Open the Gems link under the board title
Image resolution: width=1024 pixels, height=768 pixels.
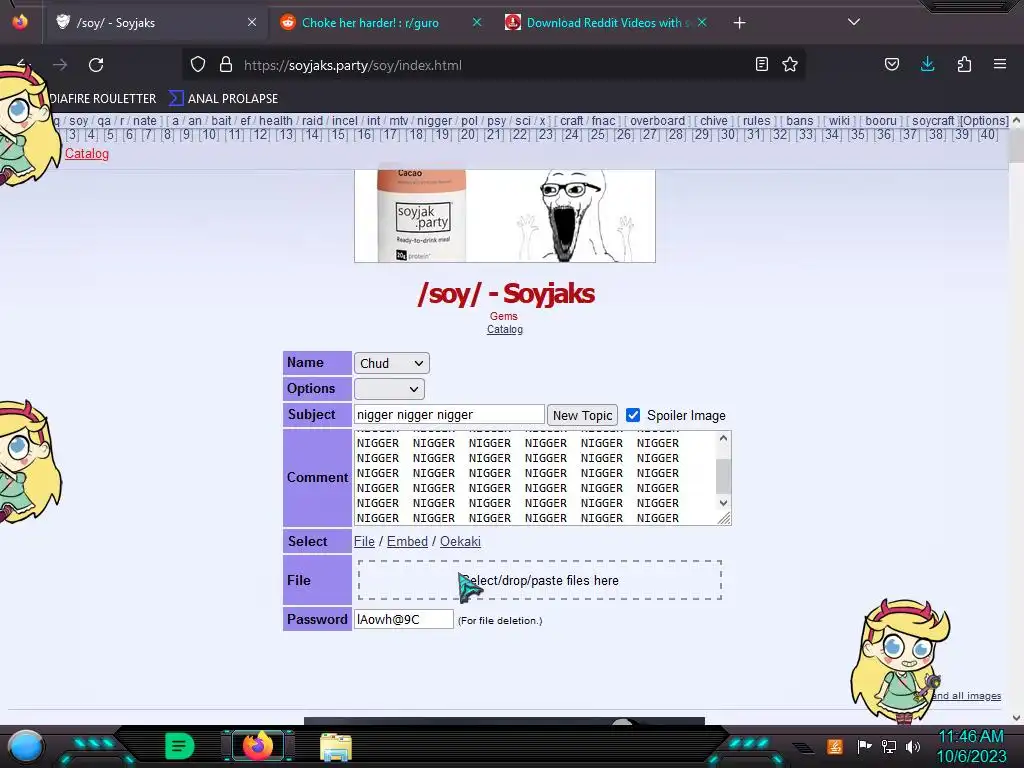pyautogui.click(x=504, y=316)
